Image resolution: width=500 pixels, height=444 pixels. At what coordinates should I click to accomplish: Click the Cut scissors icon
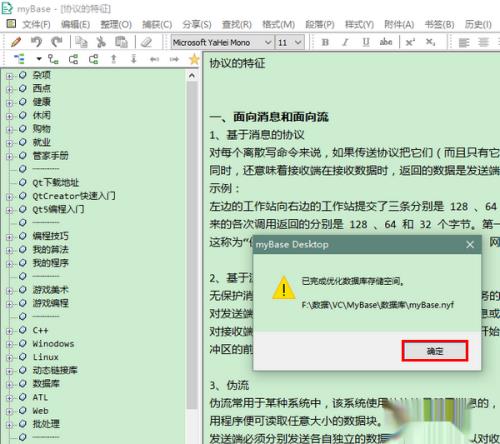(x=101, y=42)
